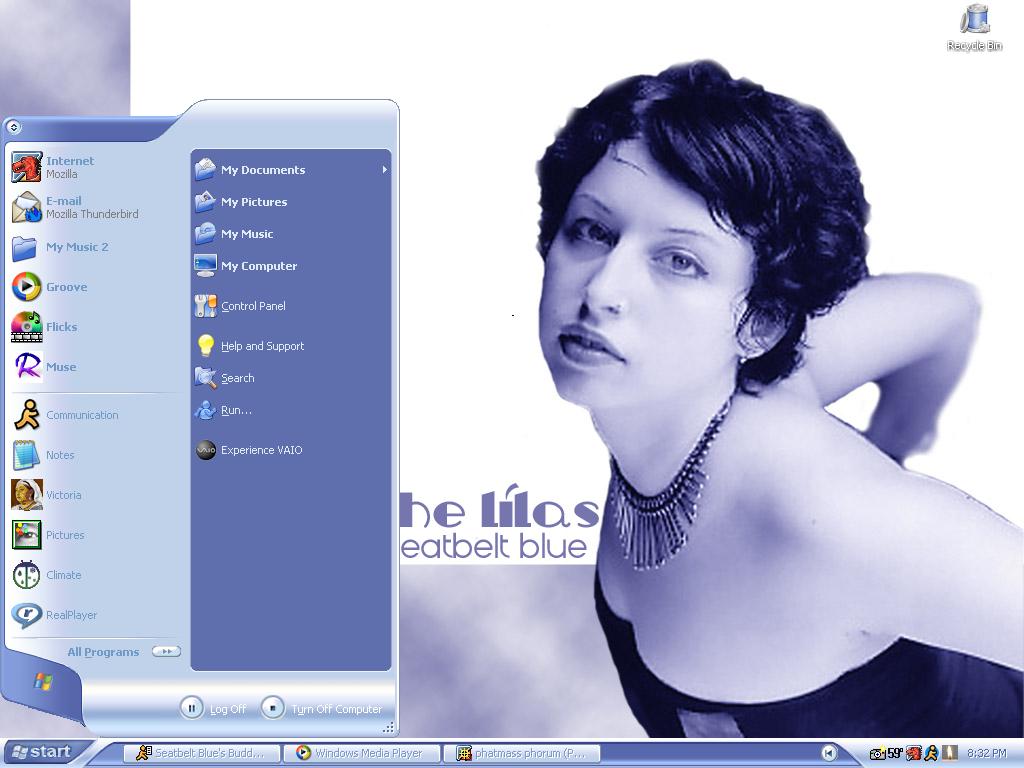Open the Flicks film icon
1024x768 pixels.
click(27, 327)
